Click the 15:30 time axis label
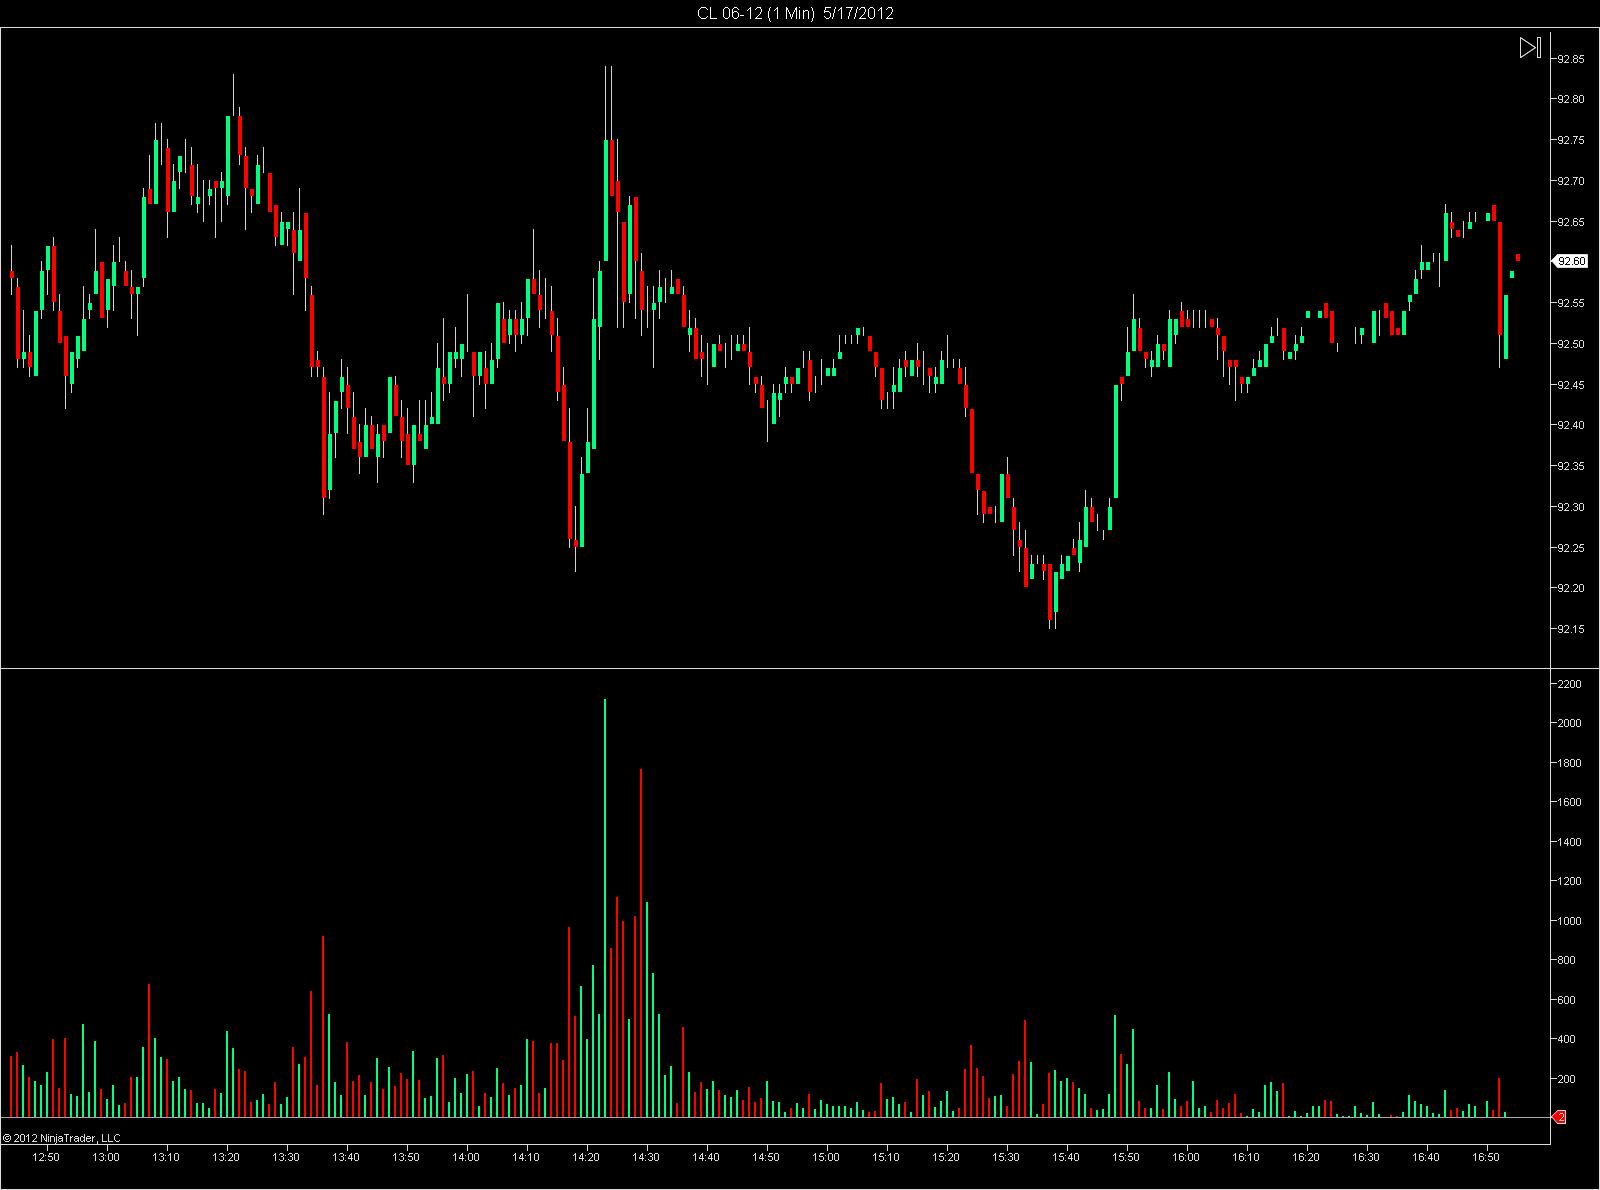This screenshot has height=1190, width=1600. point(1006,1157)
